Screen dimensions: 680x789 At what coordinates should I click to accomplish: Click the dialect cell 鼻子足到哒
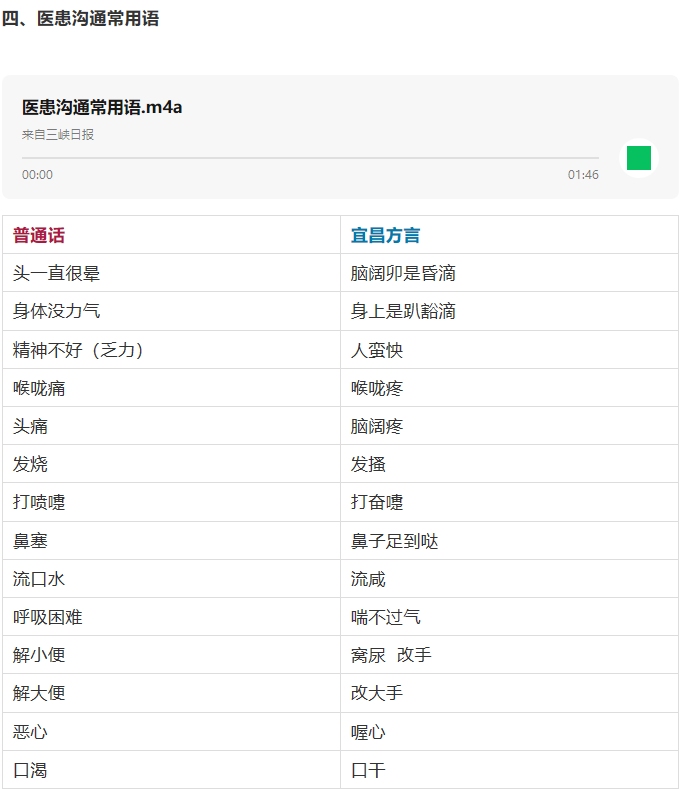(x=394, y=541)
